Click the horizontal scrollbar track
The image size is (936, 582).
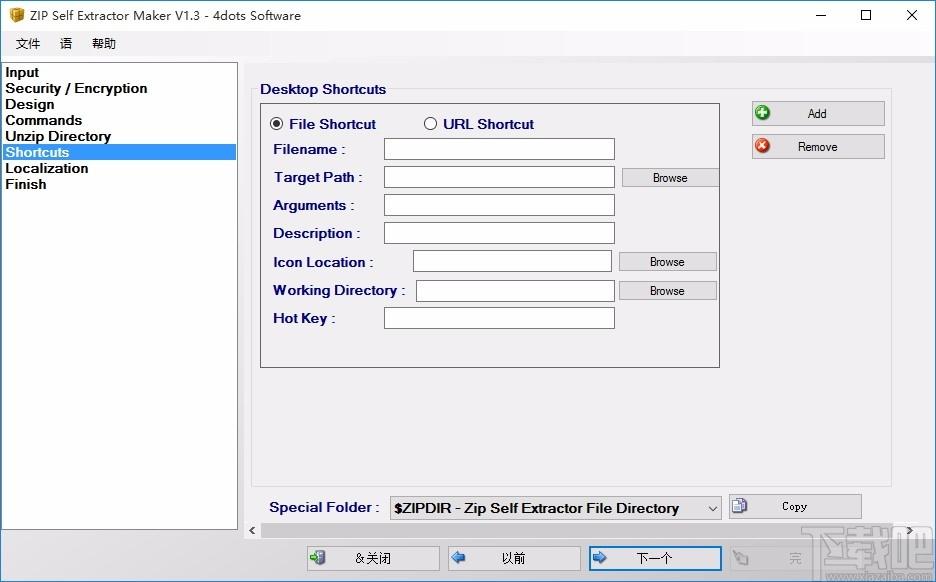pos(579,530)
